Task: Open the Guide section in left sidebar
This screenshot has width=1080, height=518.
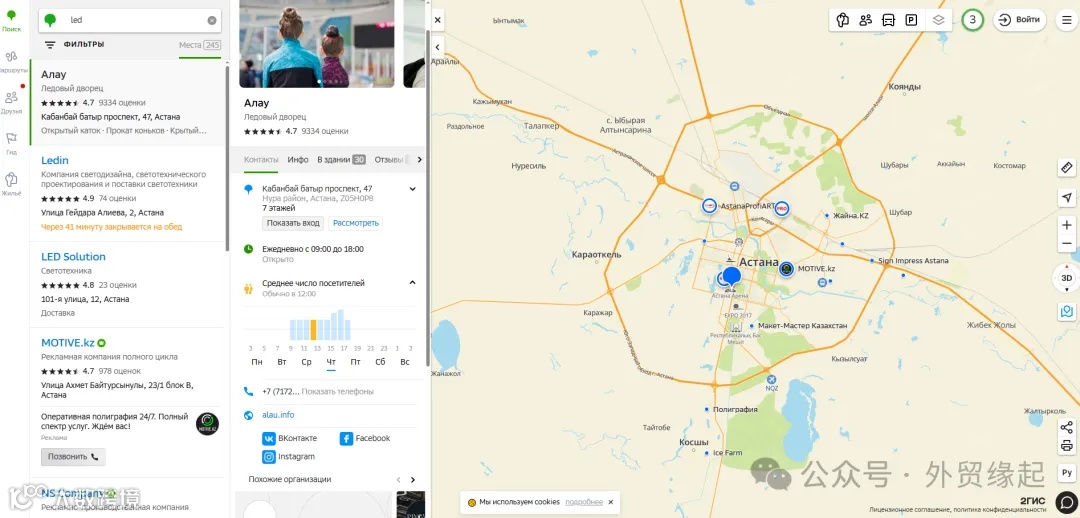Action: click(11, 143)
